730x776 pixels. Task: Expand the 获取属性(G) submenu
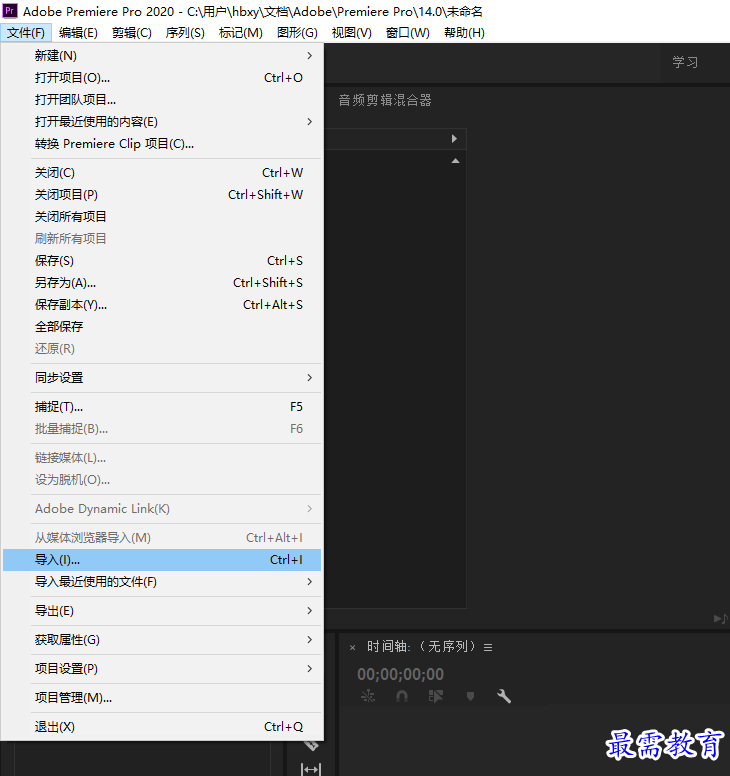point(162,640)
